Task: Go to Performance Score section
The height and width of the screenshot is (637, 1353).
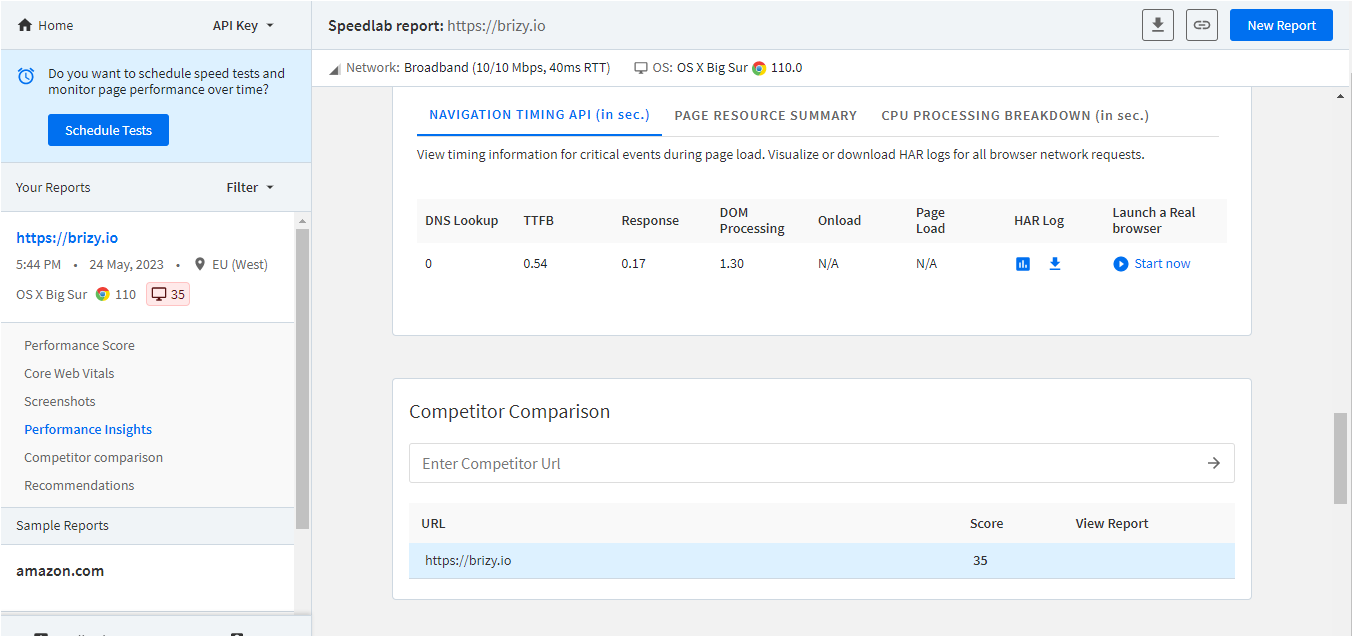Action: click(x=79, y=345)
